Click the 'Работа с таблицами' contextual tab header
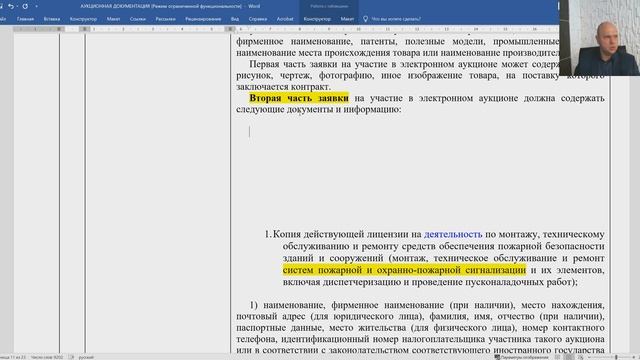640x360 pixels. [329, 6]
